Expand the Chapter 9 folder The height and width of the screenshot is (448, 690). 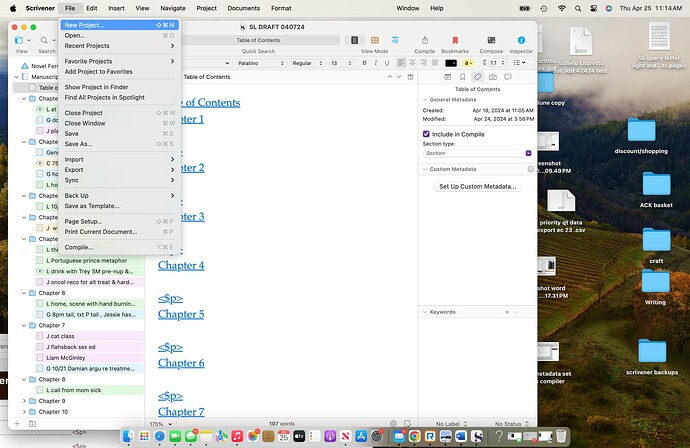point(24,401)
